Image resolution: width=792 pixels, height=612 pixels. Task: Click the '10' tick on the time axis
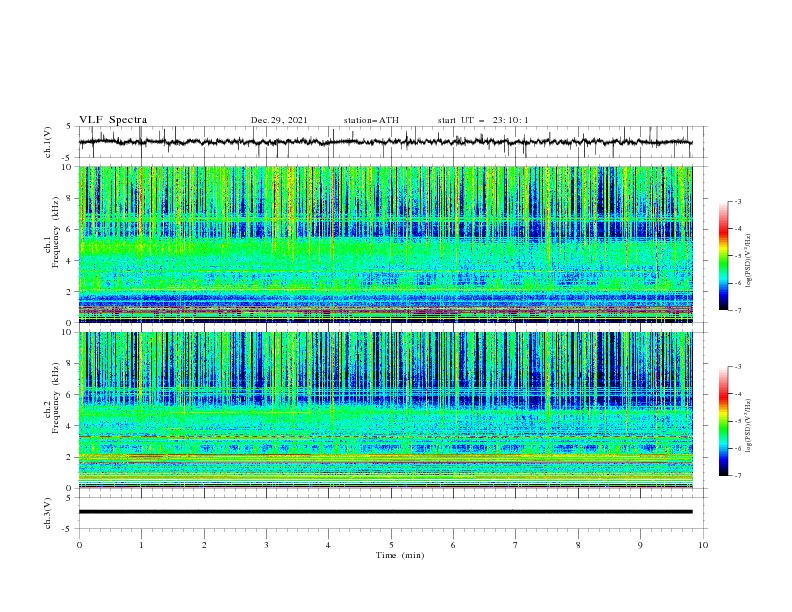pyautogui.click(x=703, y=545)
